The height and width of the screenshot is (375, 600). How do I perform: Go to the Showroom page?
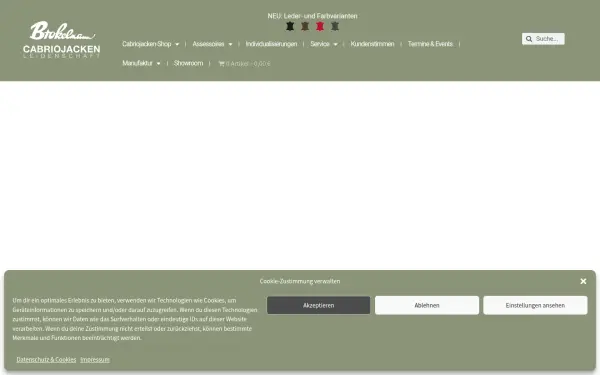point(188,63)
